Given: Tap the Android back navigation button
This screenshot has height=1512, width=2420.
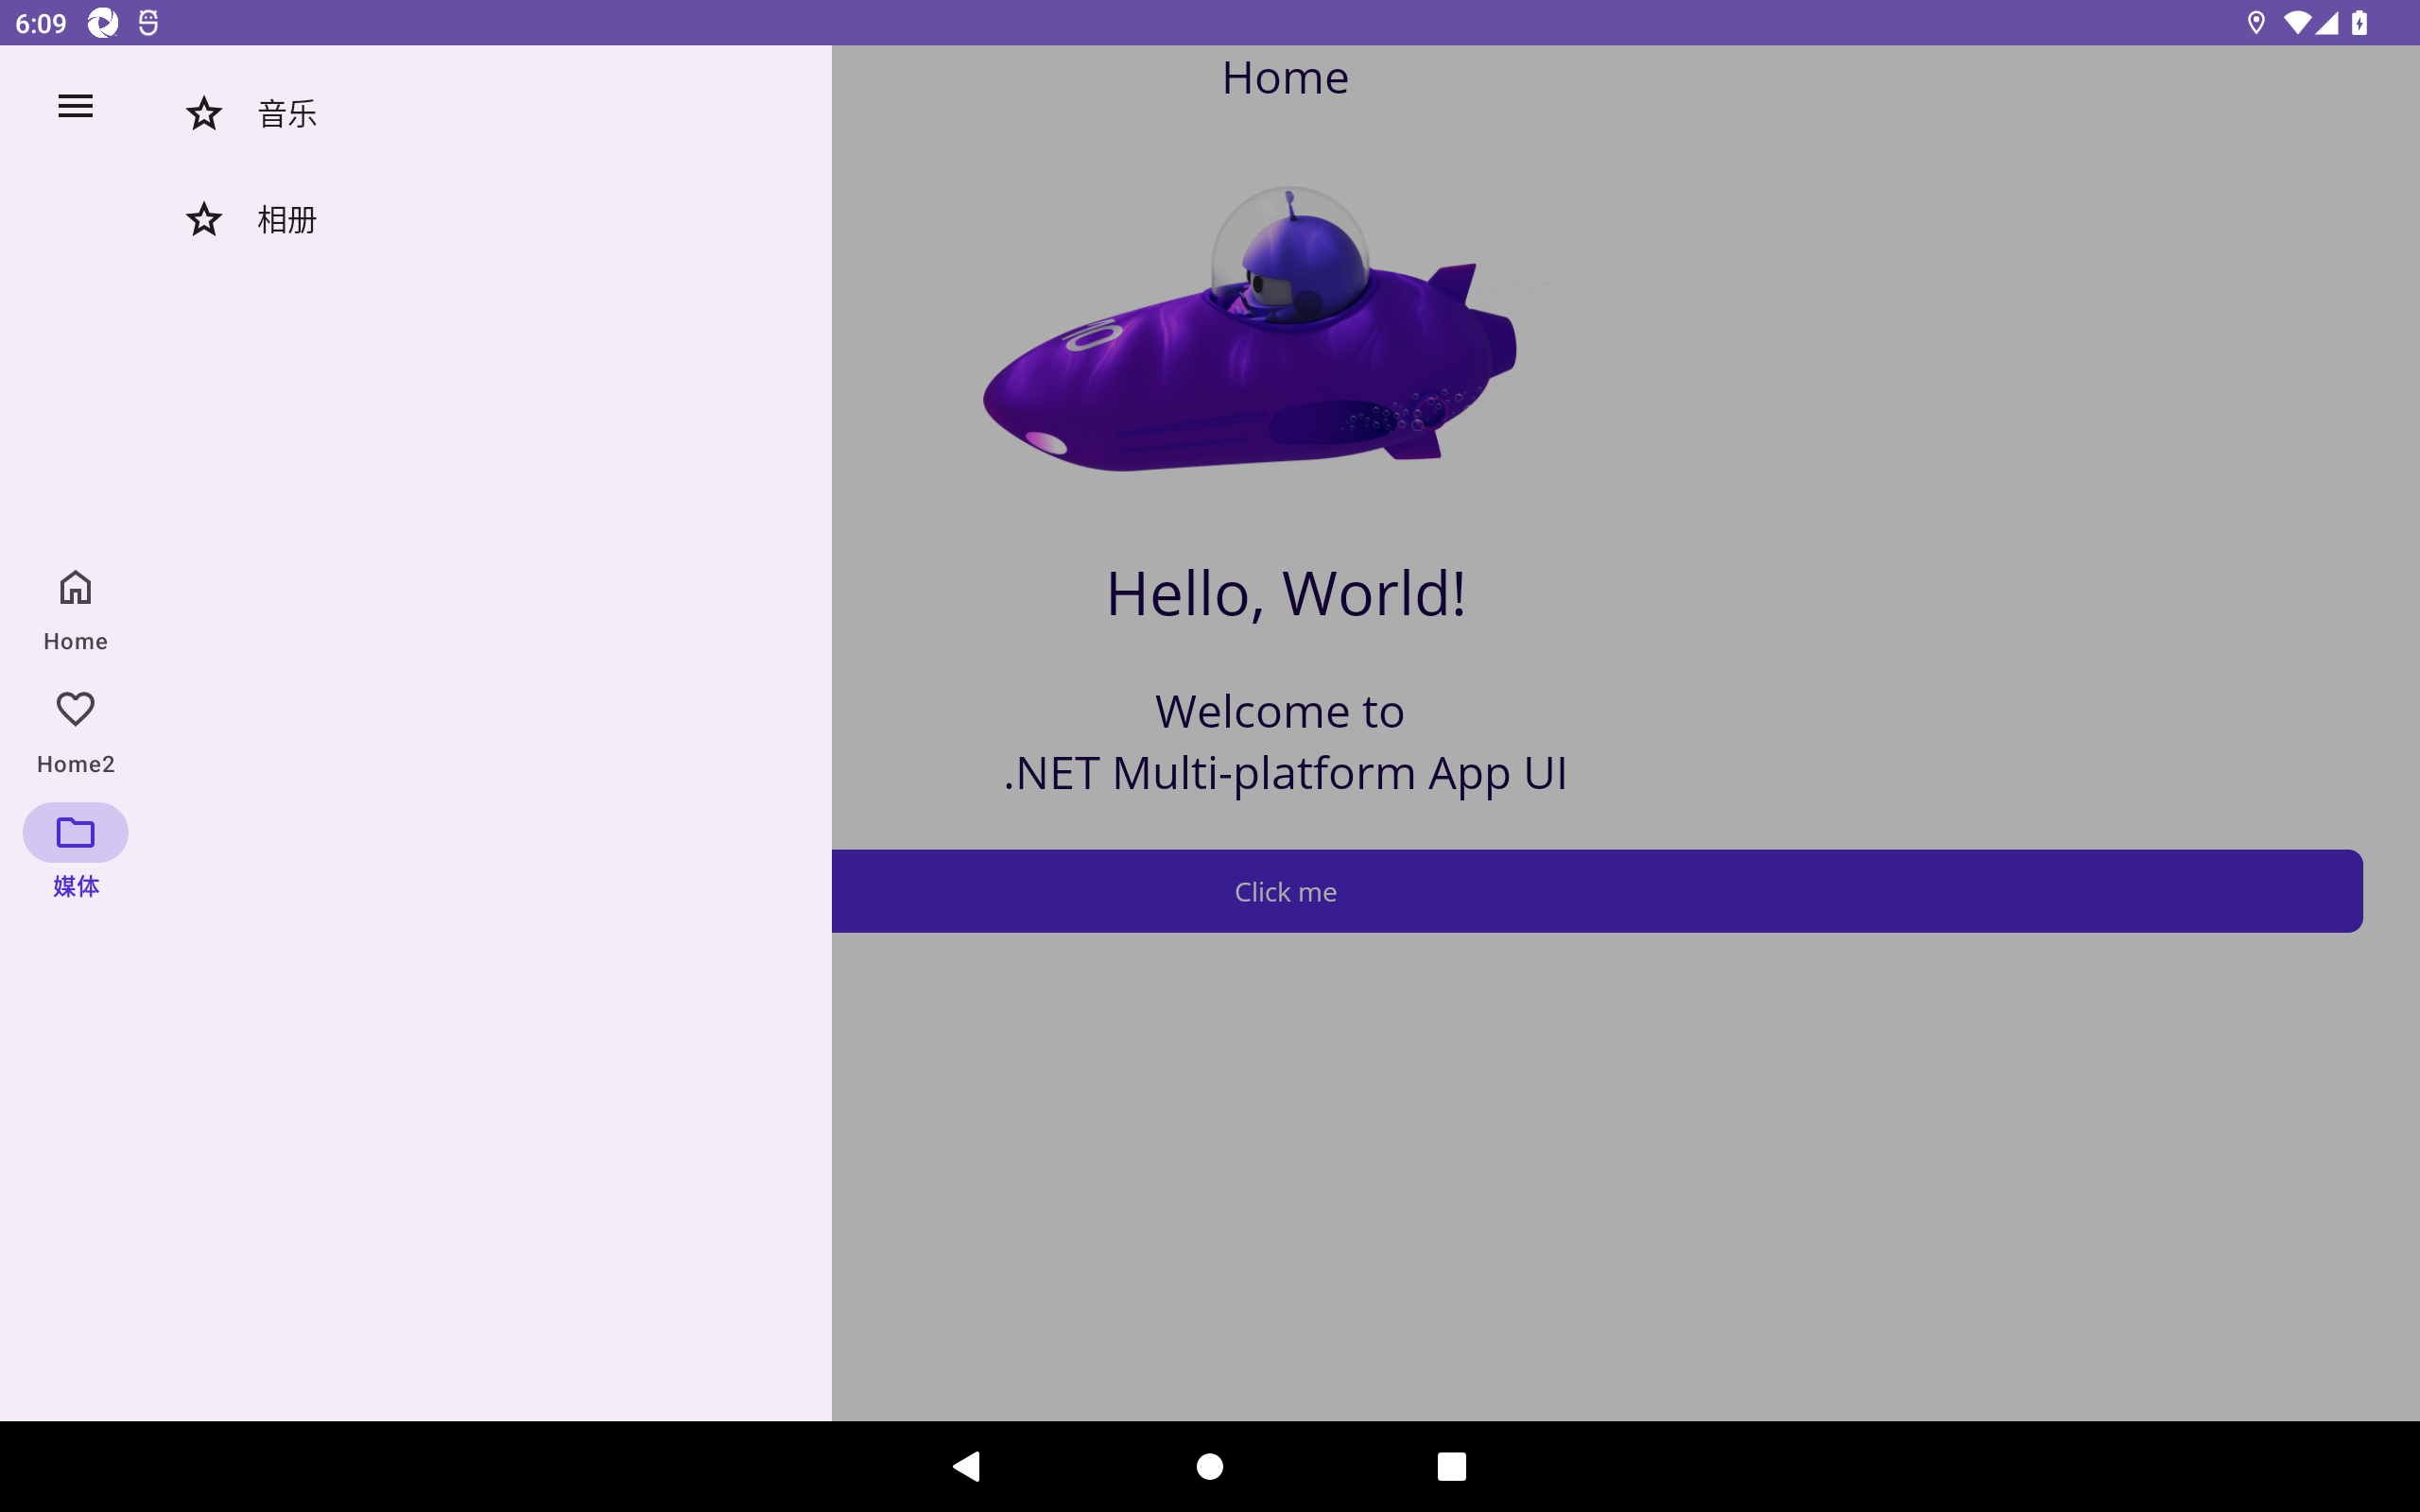Looking at the screenshot, I should pyautogui.click(x=967, y=1466).
